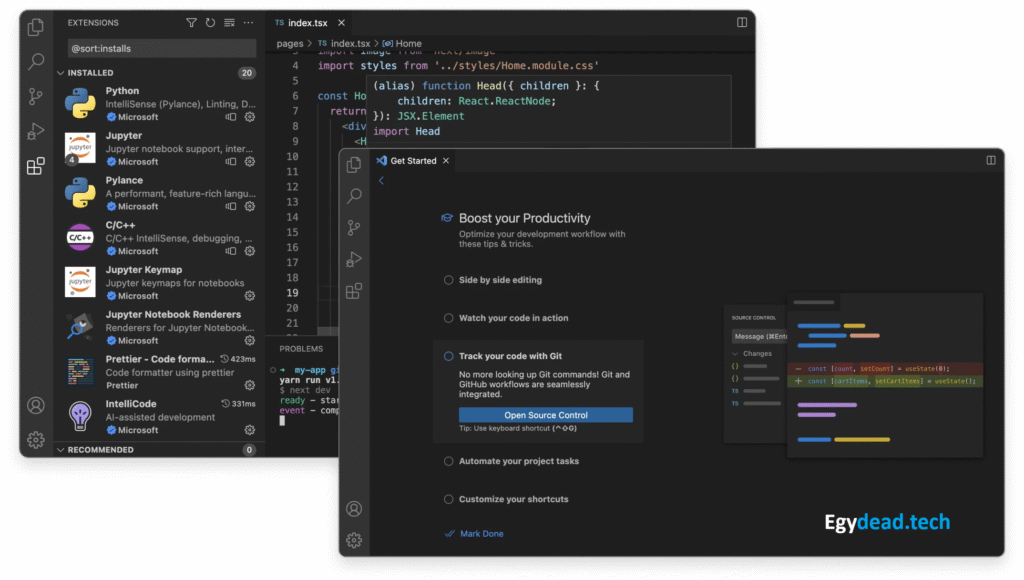The width and height of the screenshot is (1024, 580).
Task: Refresh the extensions list
Action: (x=210, y=22)
